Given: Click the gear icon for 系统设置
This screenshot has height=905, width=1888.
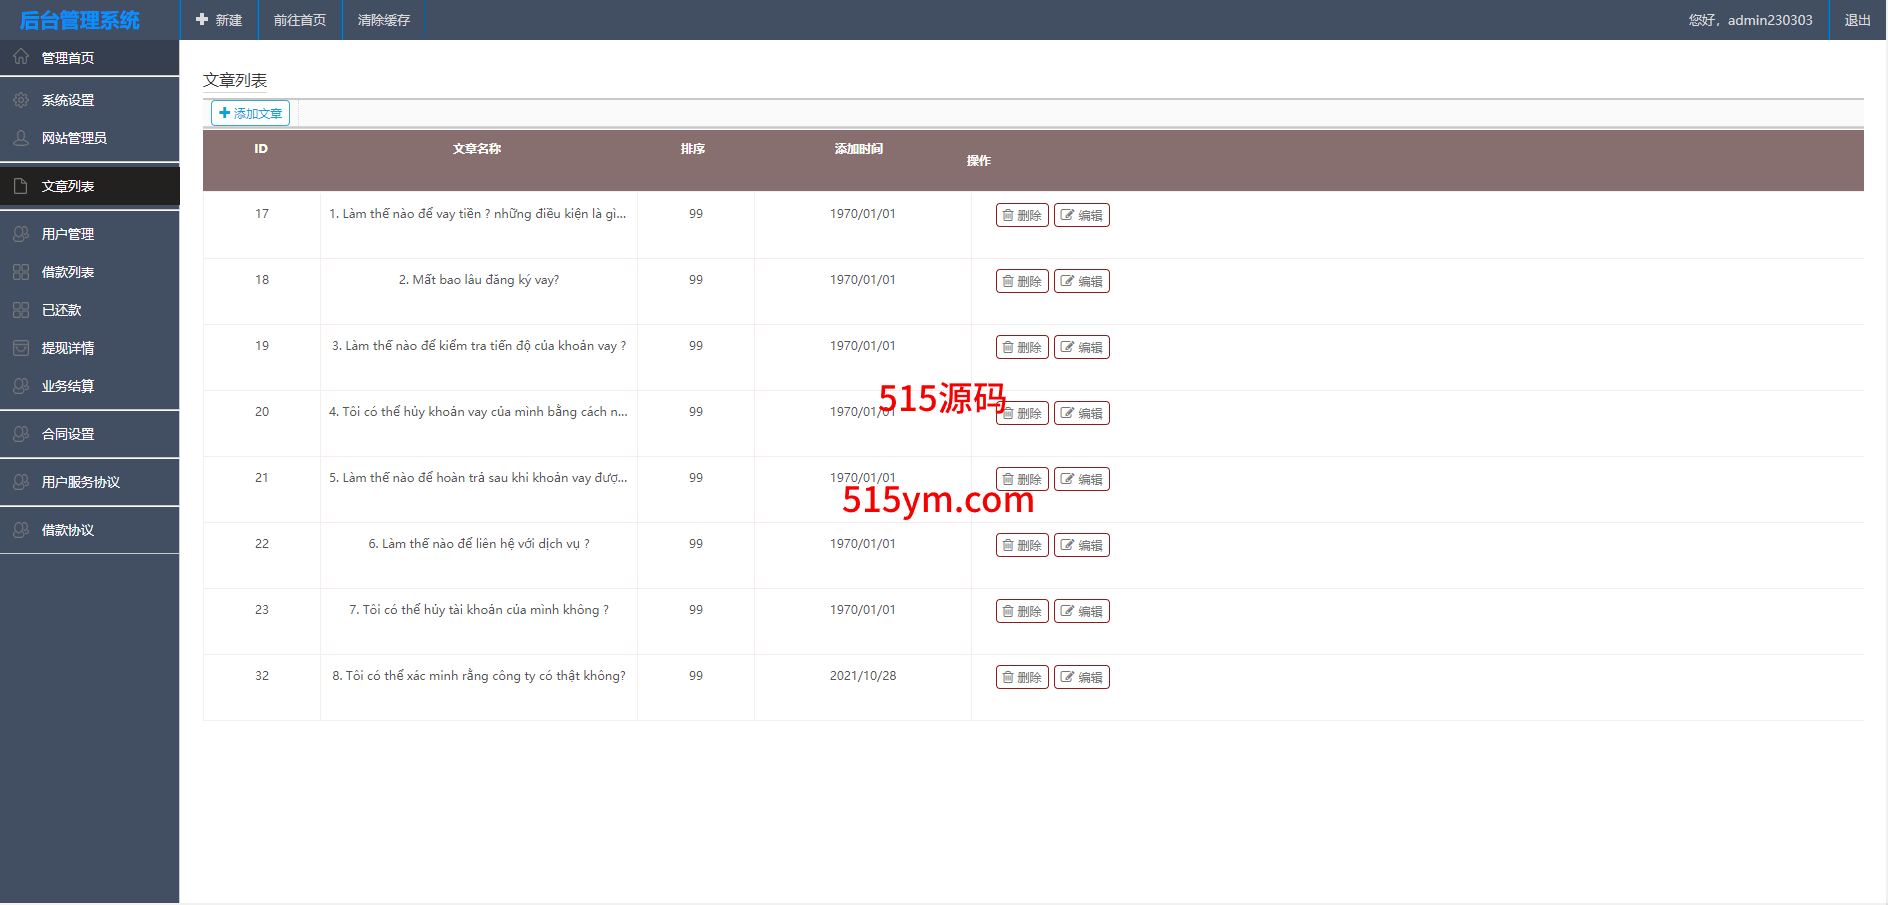Looking at the screenshot, I should pyautogui.click(x=21, y=100).
